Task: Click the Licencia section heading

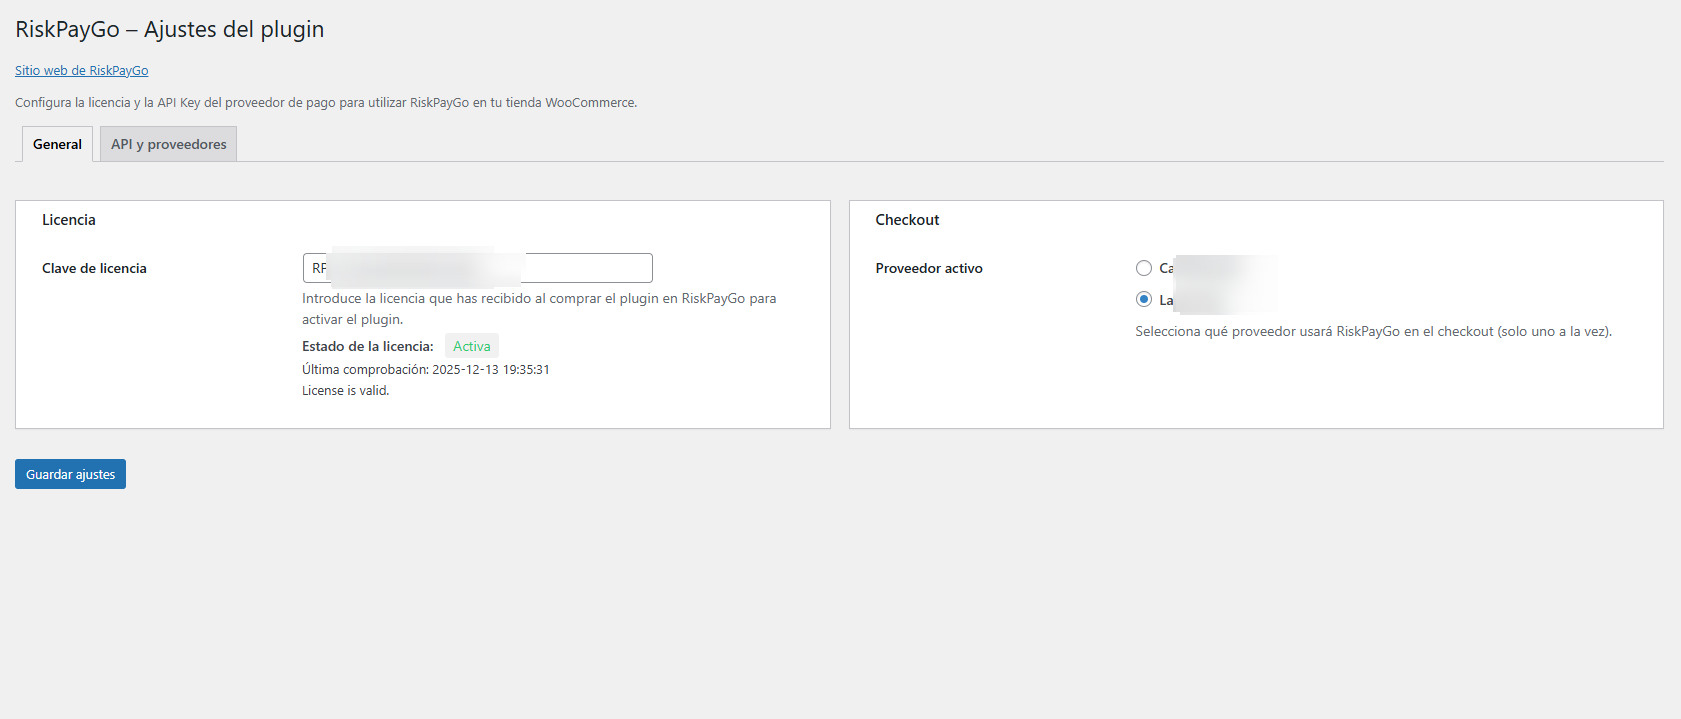Action: coord(69,220)
